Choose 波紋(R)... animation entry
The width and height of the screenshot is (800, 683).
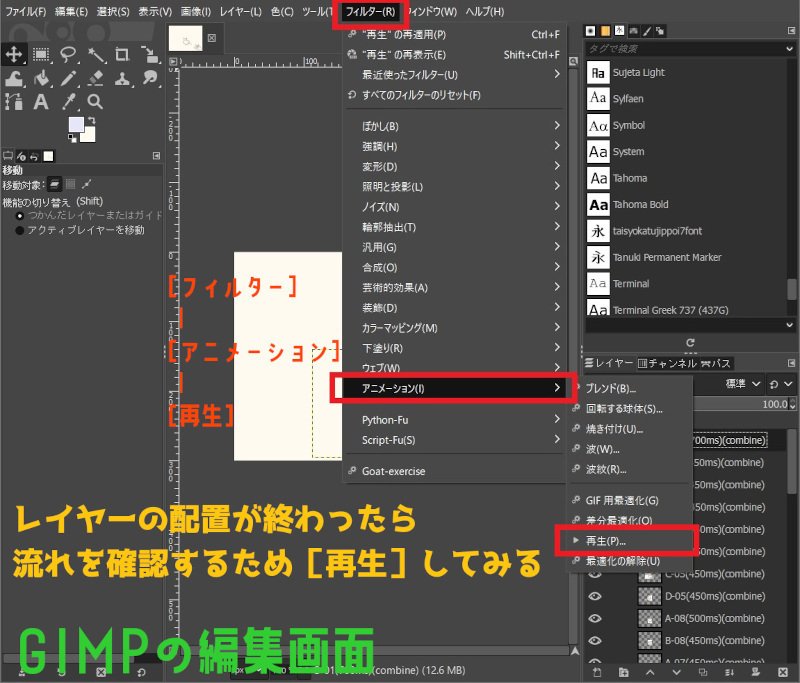[x=631, y=469]
